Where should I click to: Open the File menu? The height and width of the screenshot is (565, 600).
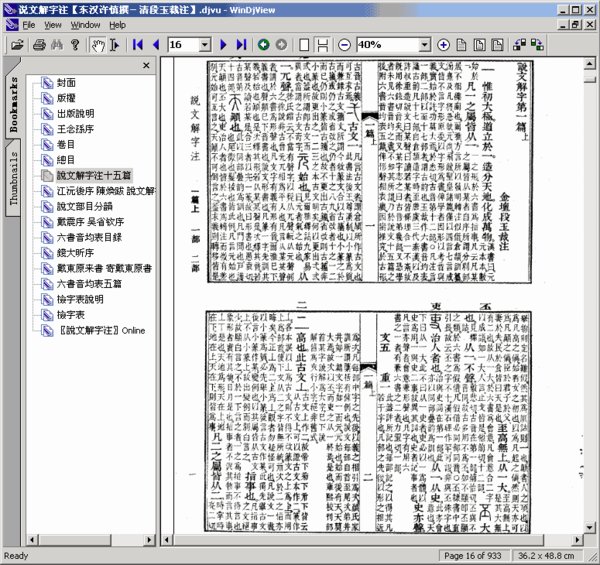pyautogui.click(x=27, y=22)
